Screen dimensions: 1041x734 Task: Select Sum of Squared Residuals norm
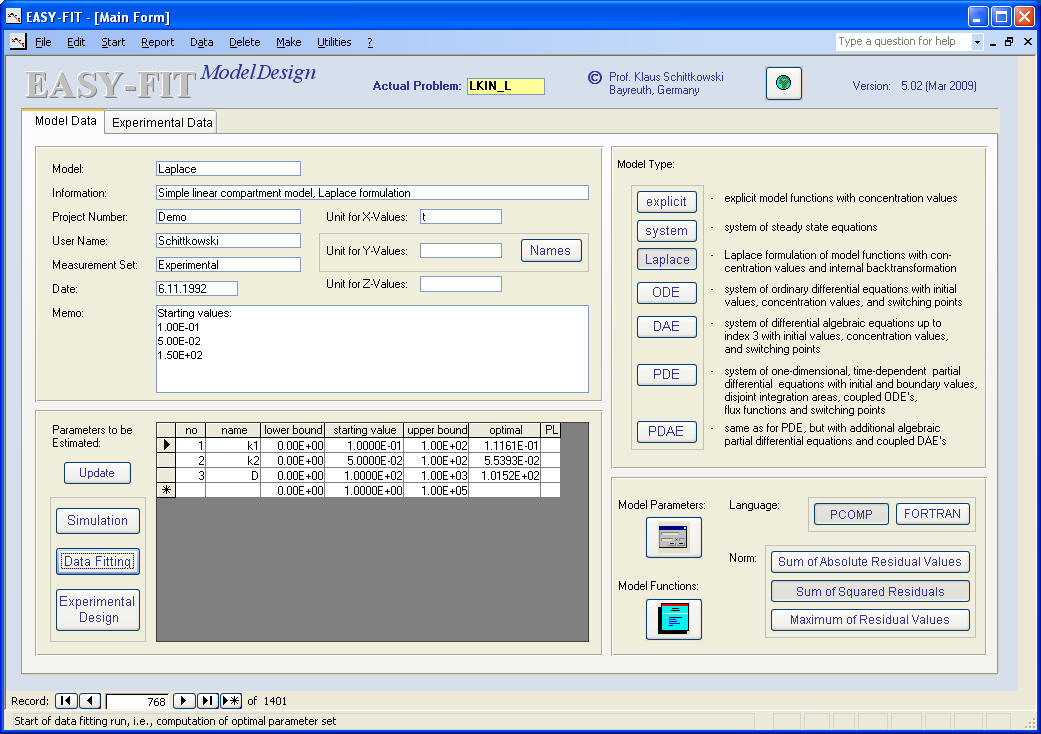pos(870,591)
